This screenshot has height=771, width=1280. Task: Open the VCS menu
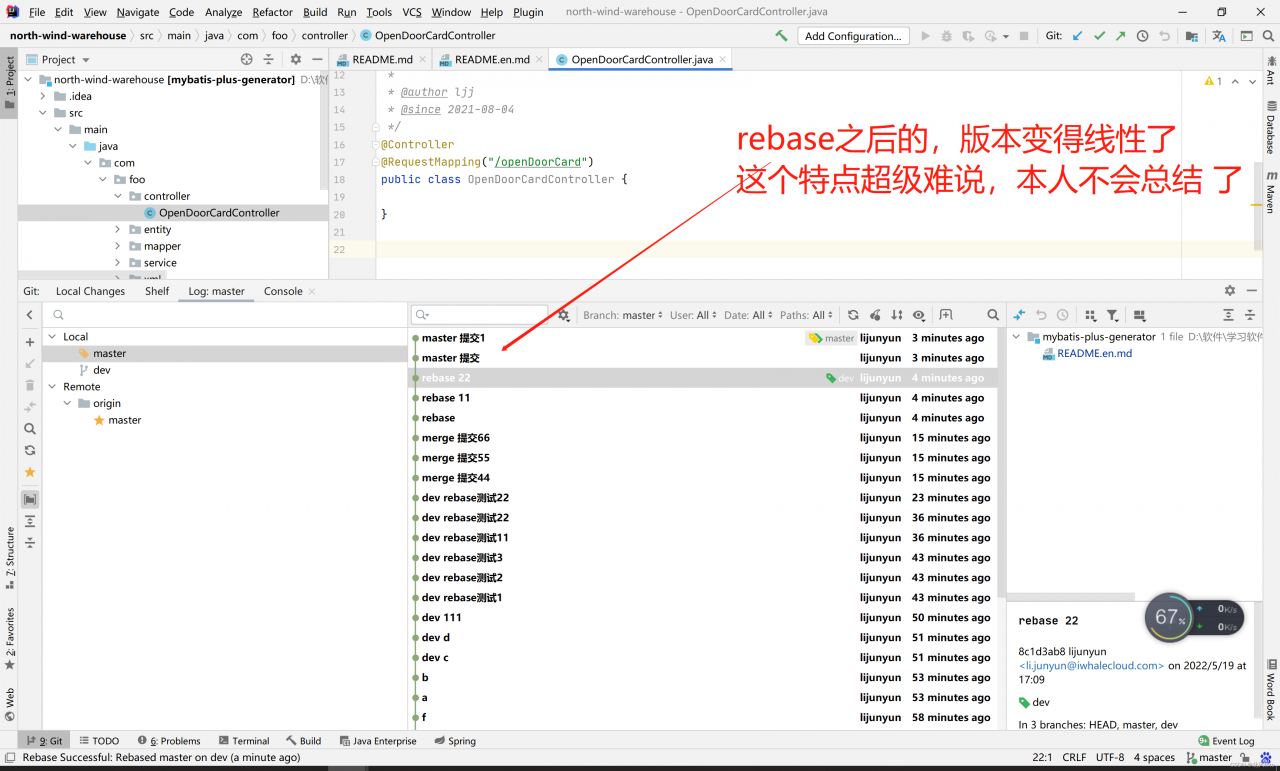412,12
